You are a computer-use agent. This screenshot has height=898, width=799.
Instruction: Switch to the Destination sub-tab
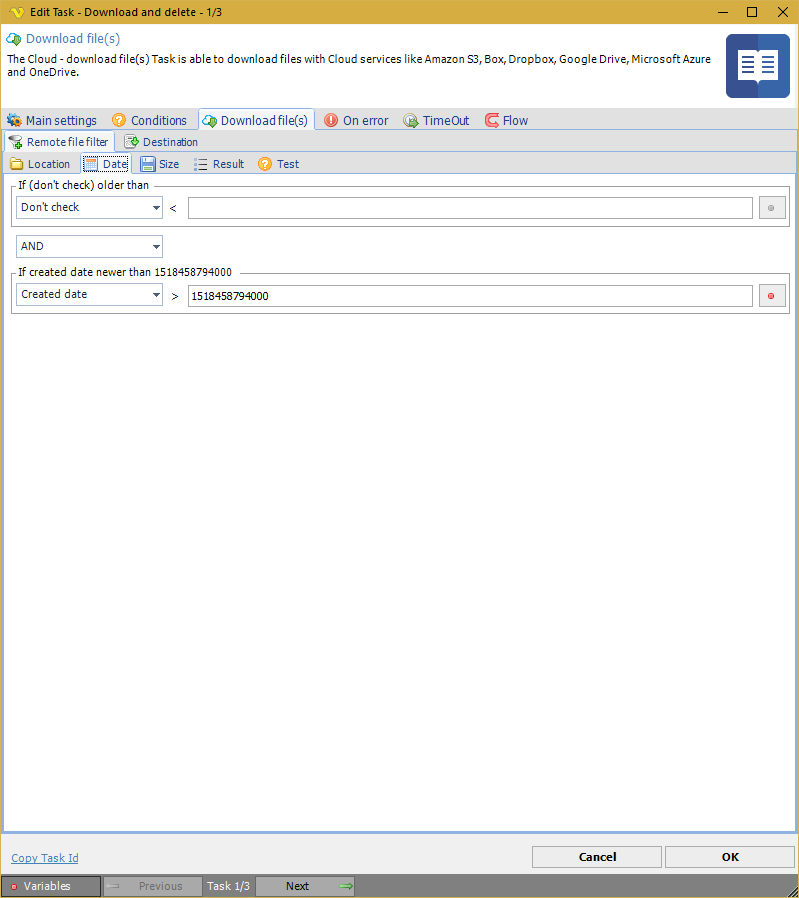coord(161,142)
